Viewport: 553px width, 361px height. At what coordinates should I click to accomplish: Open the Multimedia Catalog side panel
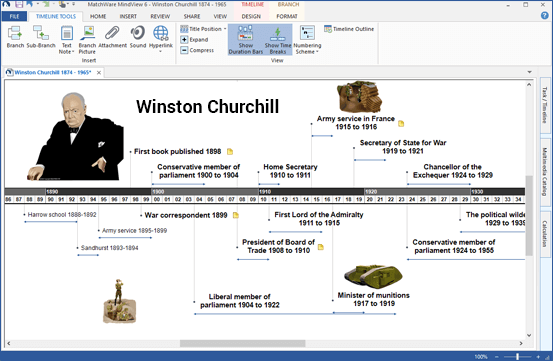click(x=545, y=171)
